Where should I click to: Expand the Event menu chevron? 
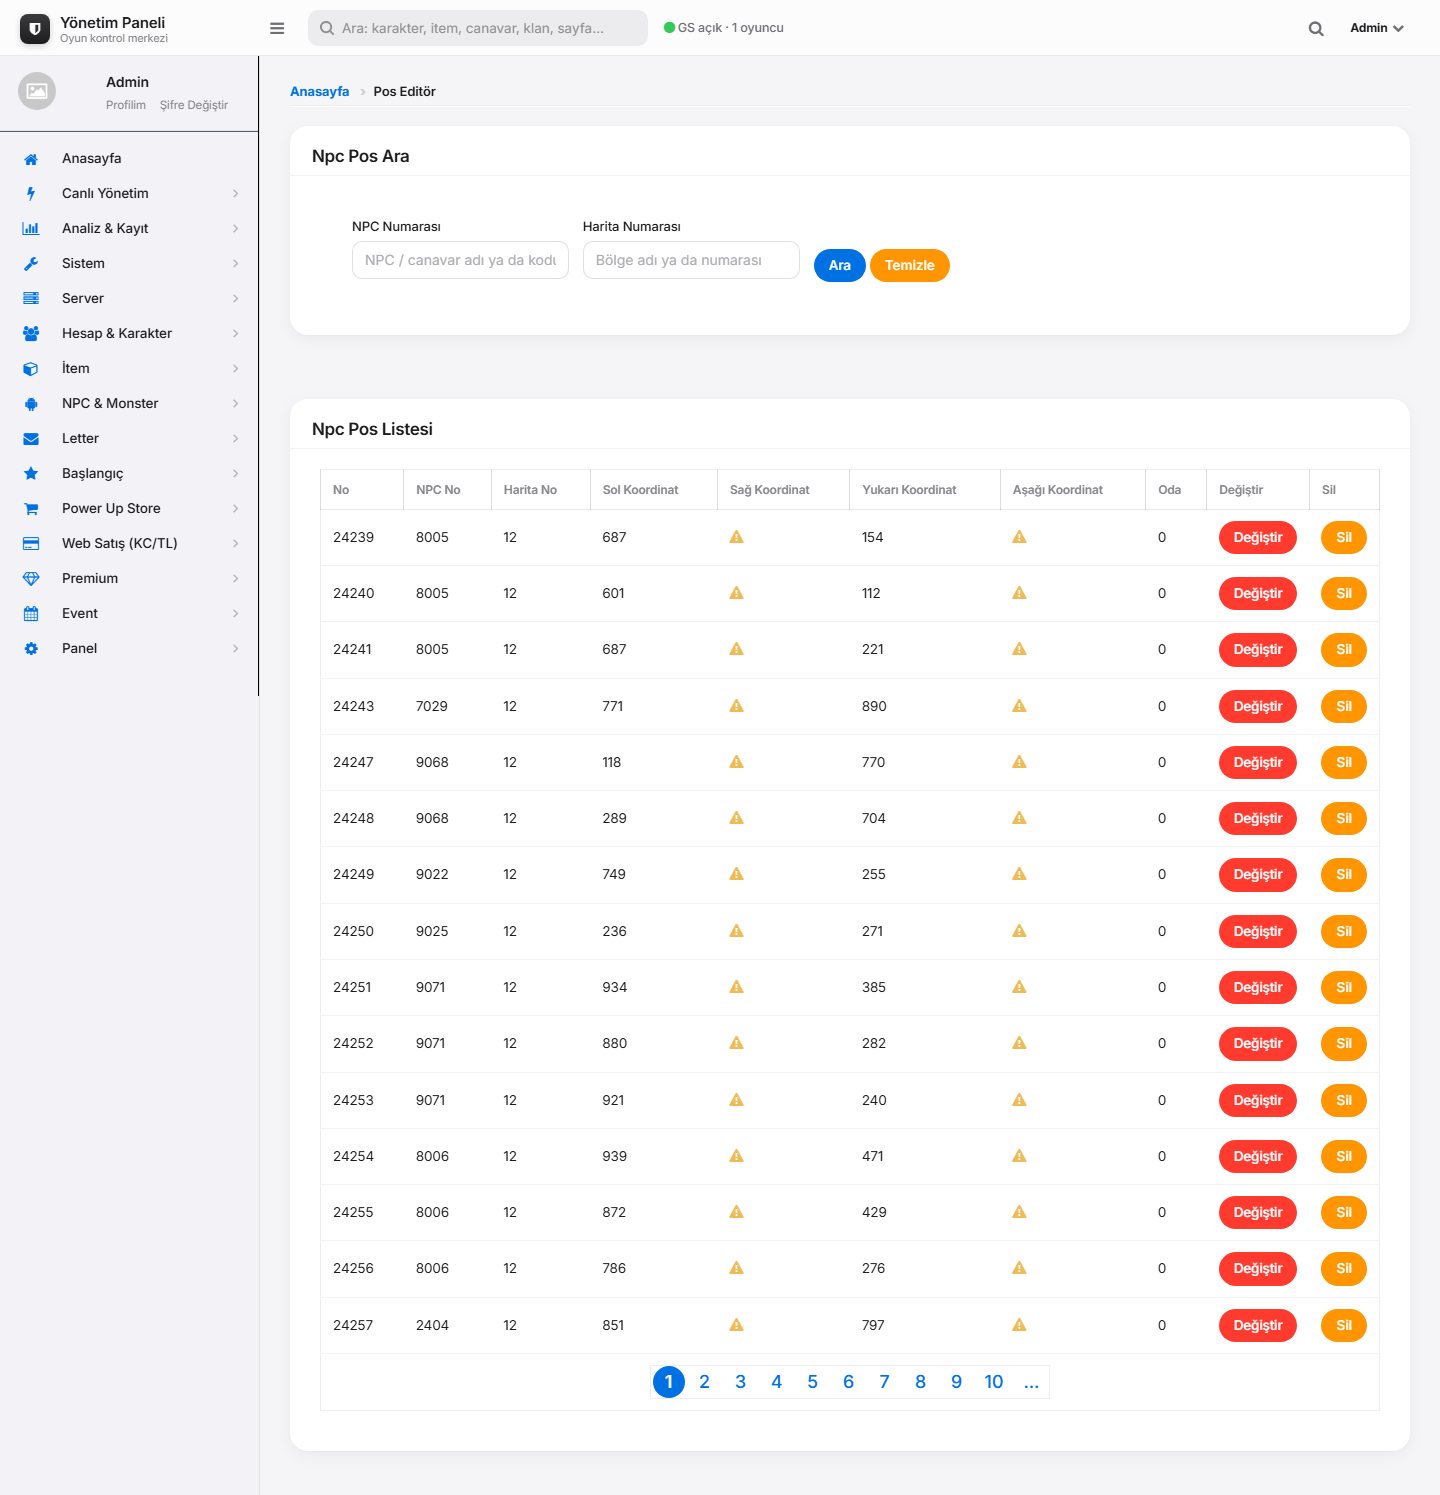[236, 614]
